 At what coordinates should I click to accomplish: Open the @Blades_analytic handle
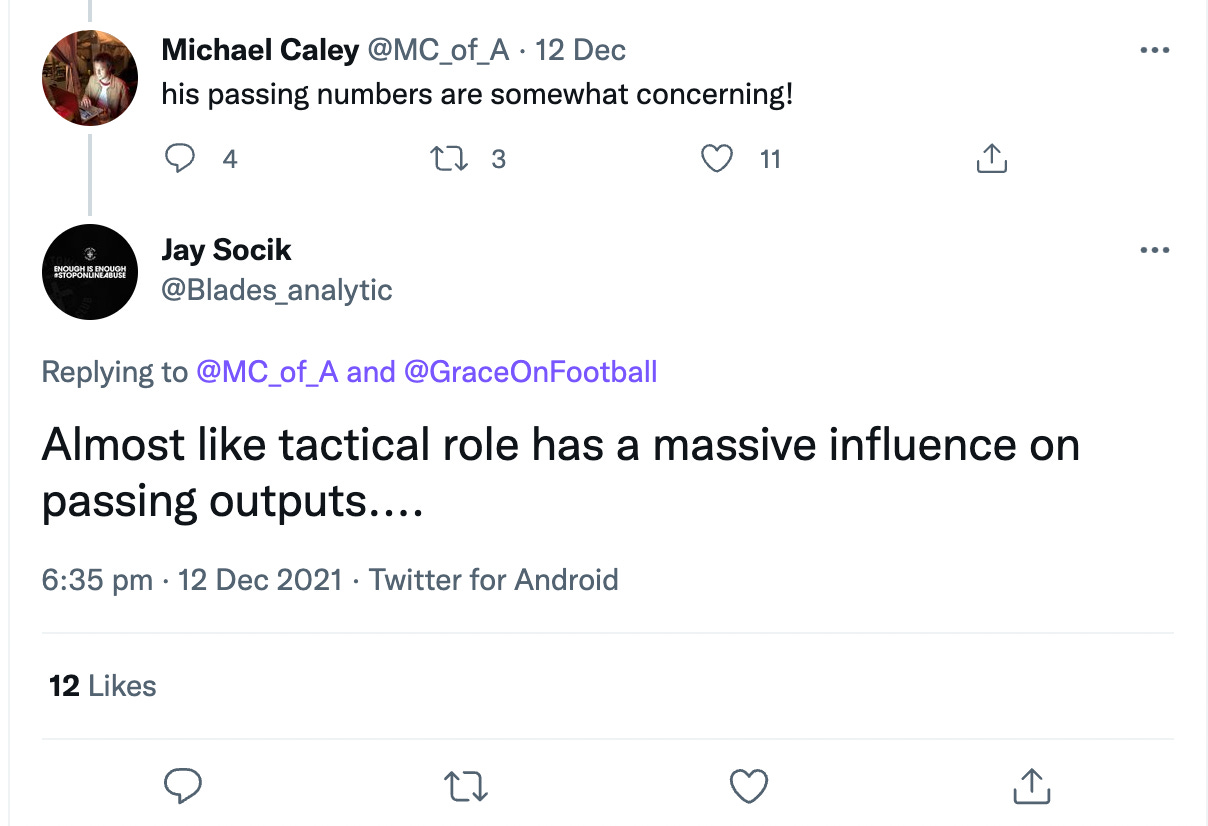pyautogui.click(x=277, y=290)
